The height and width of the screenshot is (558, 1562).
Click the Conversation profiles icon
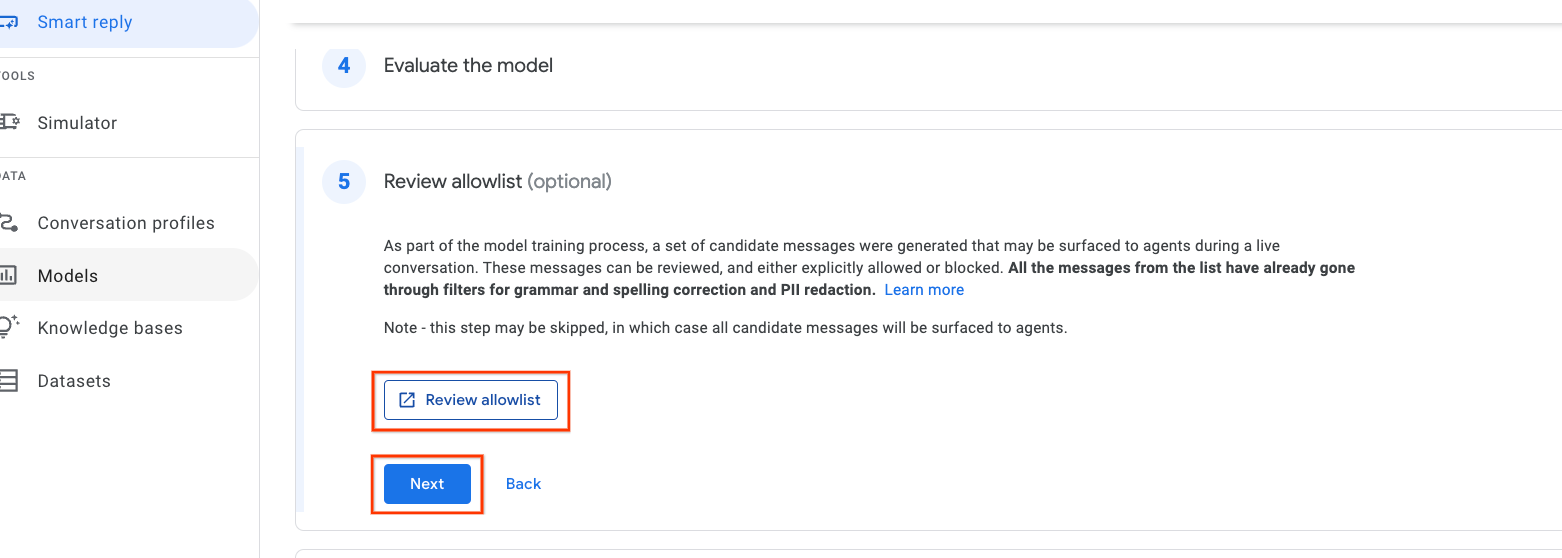point(8,222)
